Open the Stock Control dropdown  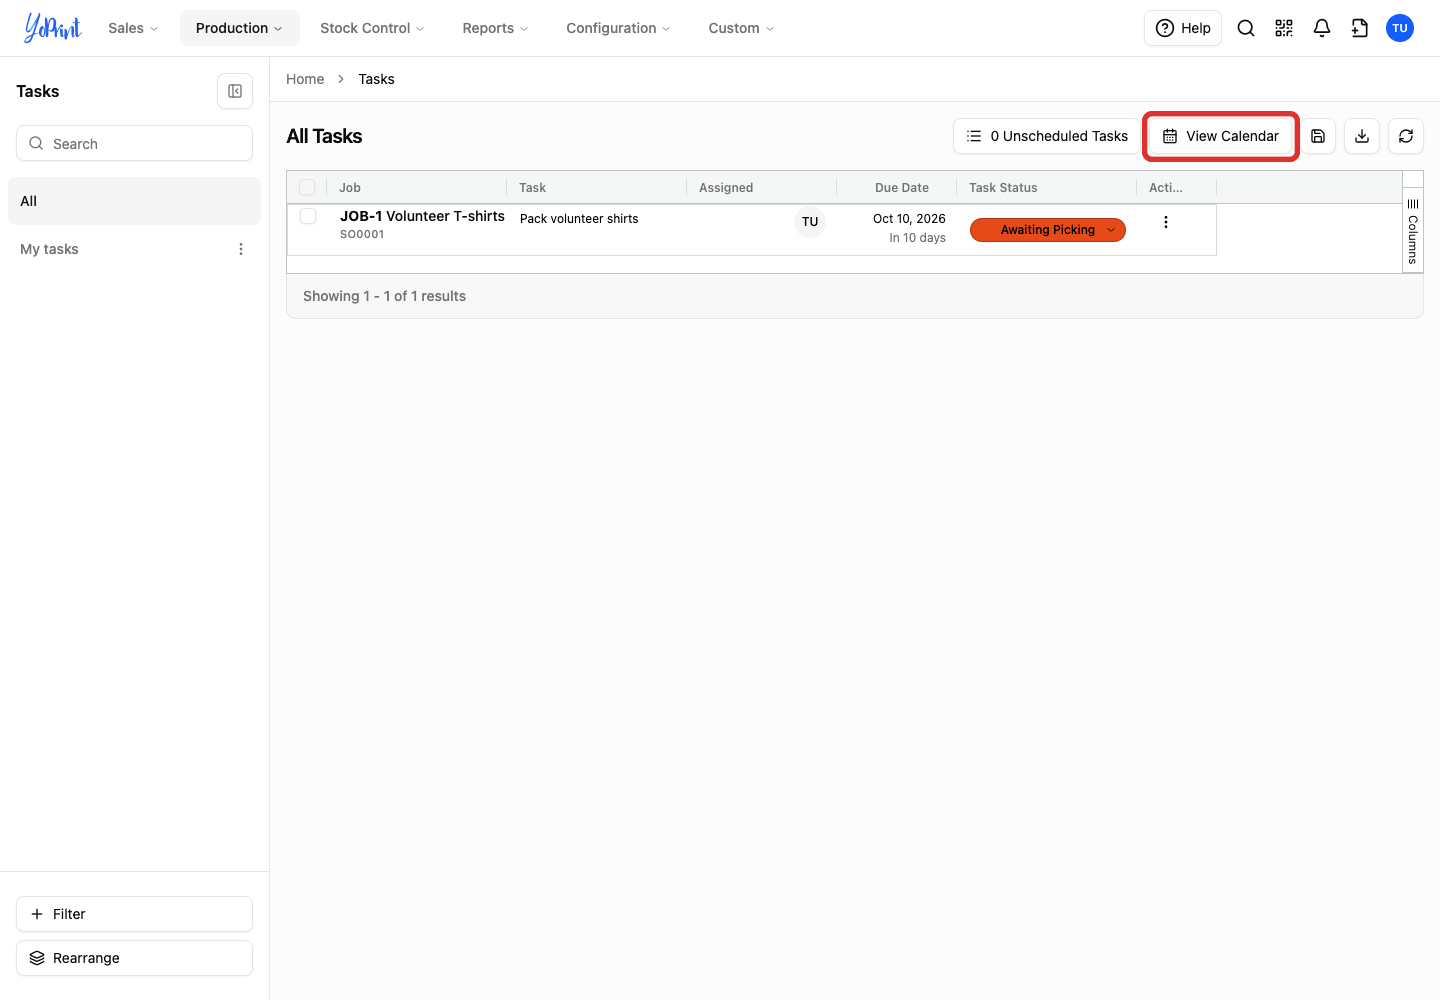coord(372,28)
